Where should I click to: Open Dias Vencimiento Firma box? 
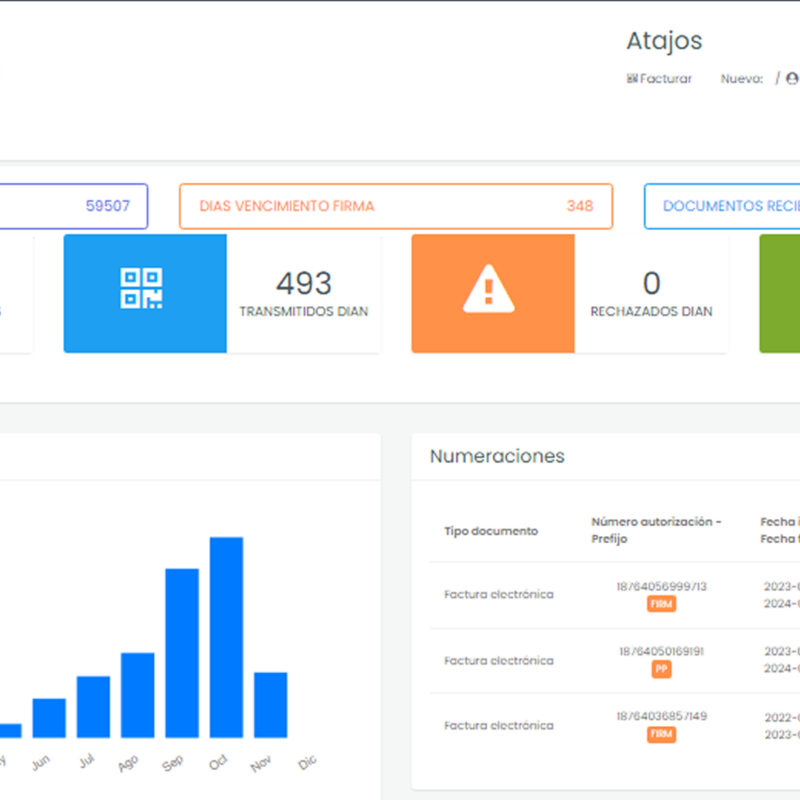point(395,206)
